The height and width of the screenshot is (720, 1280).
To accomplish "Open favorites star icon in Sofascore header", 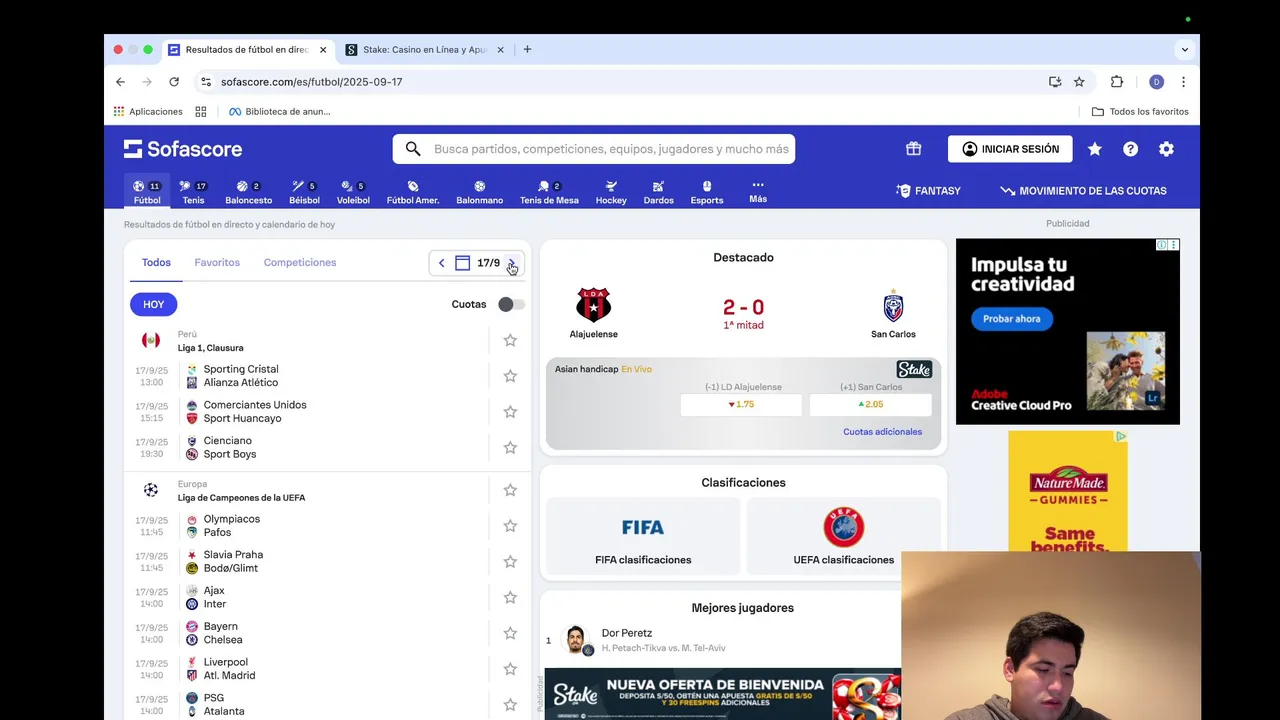I will (x=1095, y=149).
